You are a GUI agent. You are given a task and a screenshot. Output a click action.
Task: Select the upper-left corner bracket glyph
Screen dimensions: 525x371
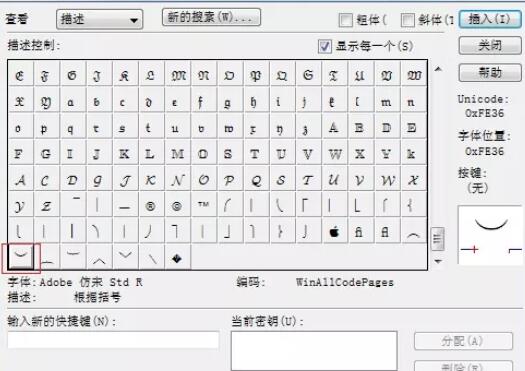[307, 205]
